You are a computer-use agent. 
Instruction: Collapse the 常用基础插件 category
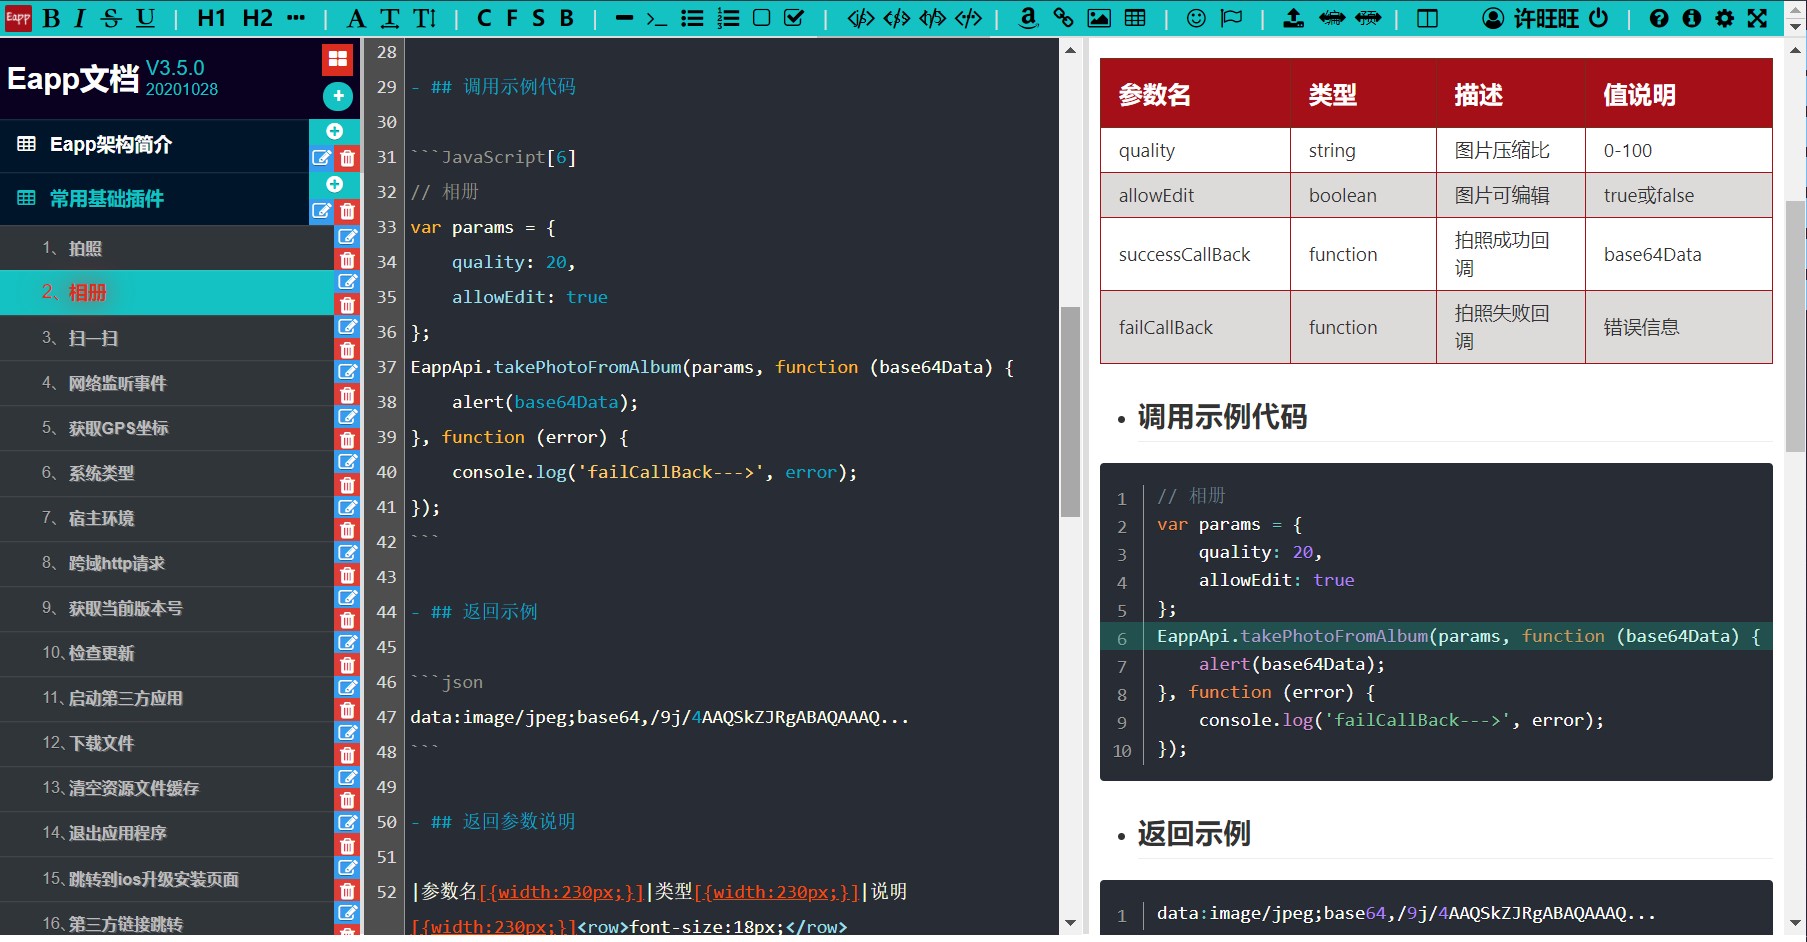coord(106,199)
